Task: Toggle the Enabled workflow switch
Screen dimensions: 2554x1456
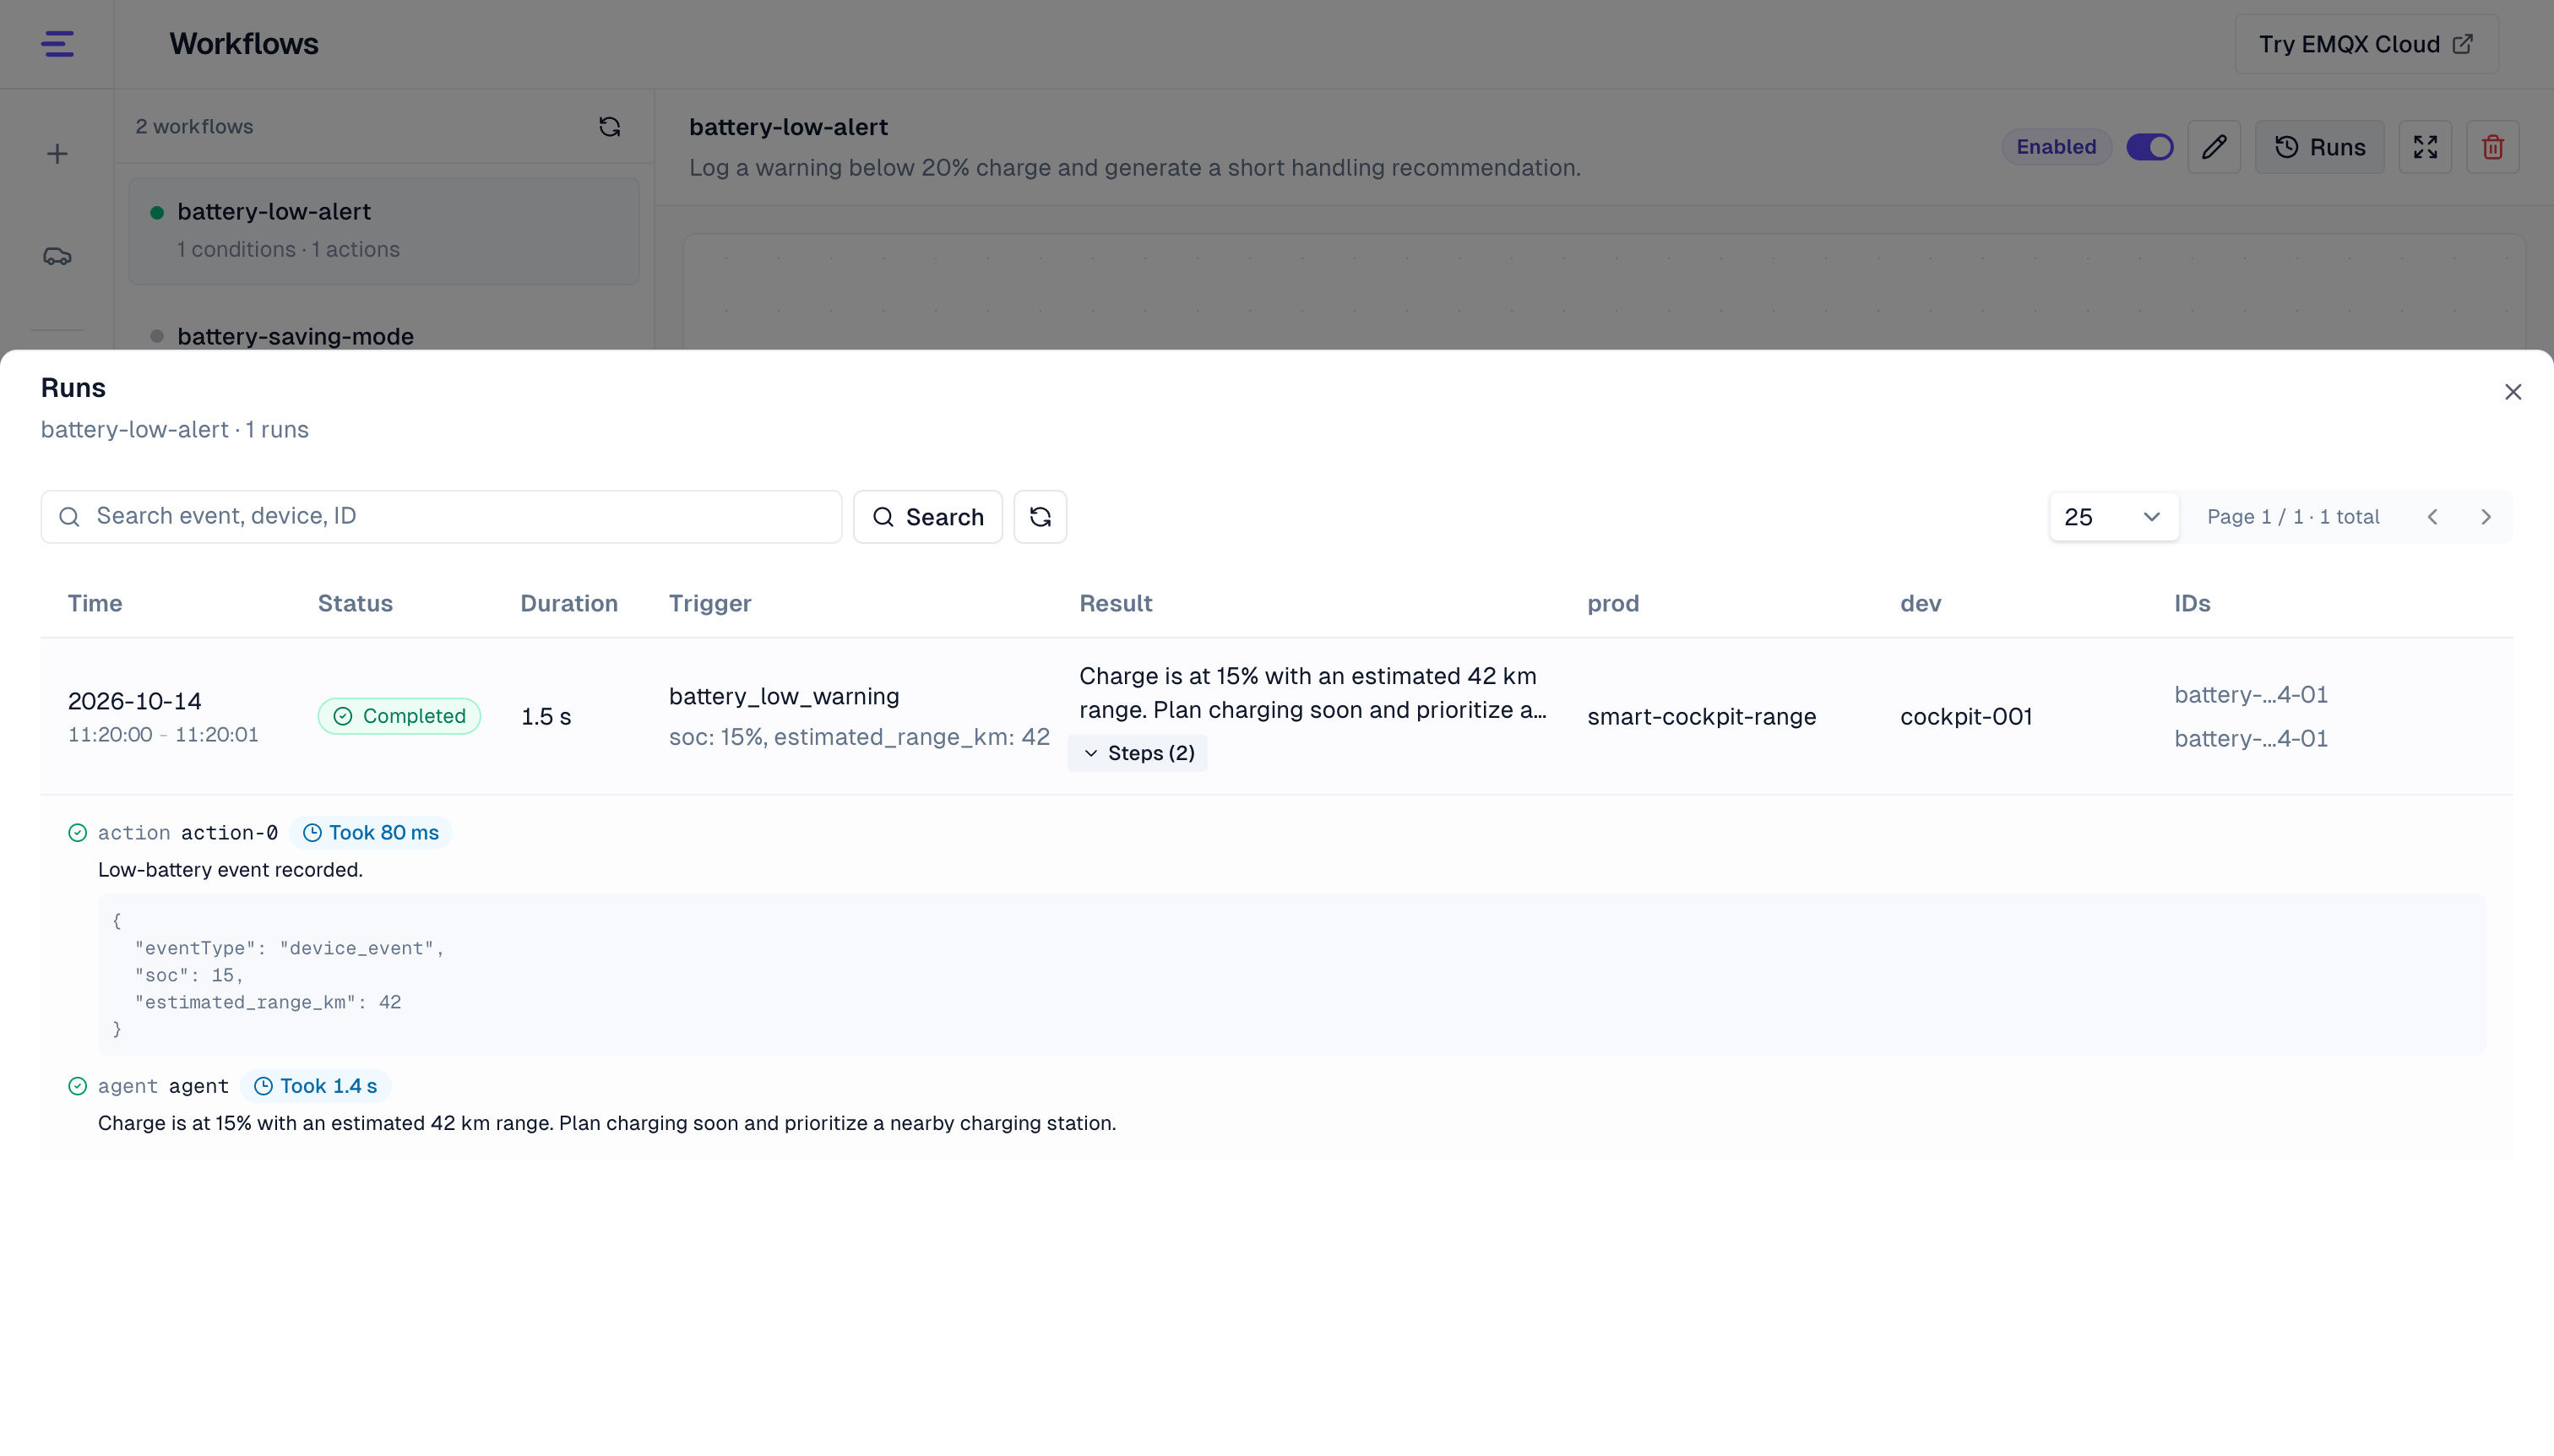Action: point(2149,147)
